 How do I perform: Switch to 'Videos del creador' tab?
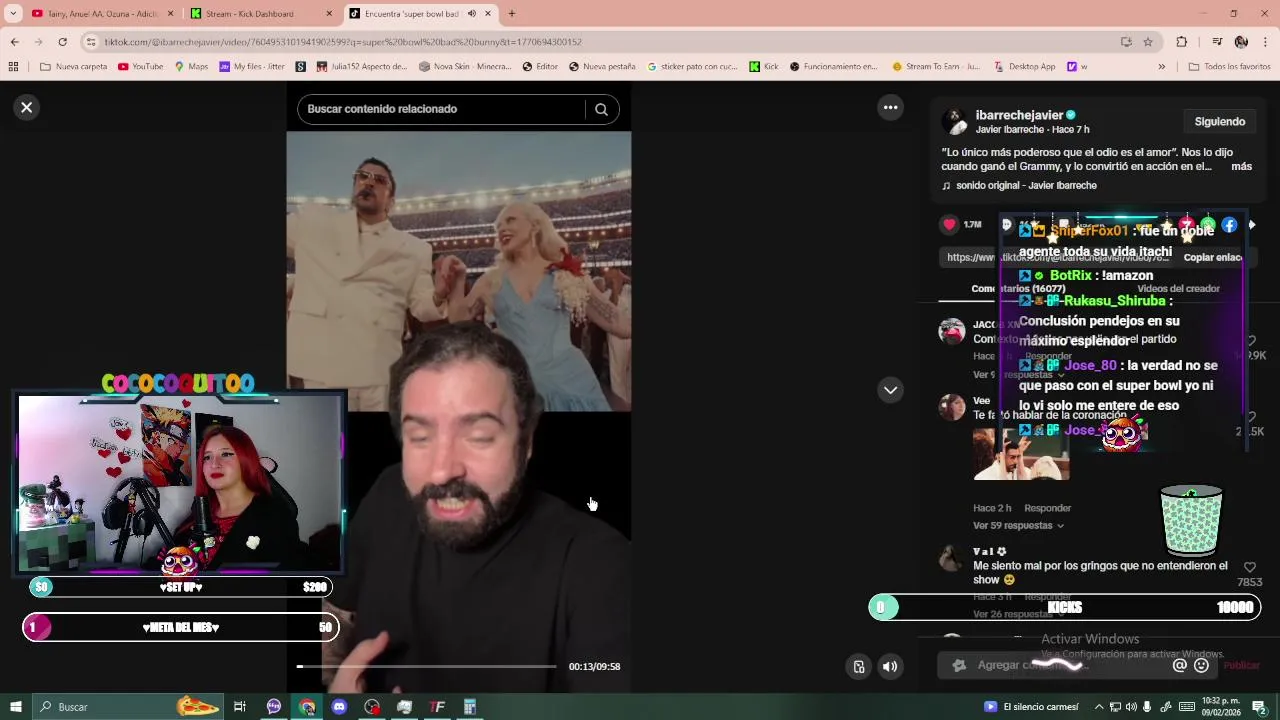tap(1178, 288)
